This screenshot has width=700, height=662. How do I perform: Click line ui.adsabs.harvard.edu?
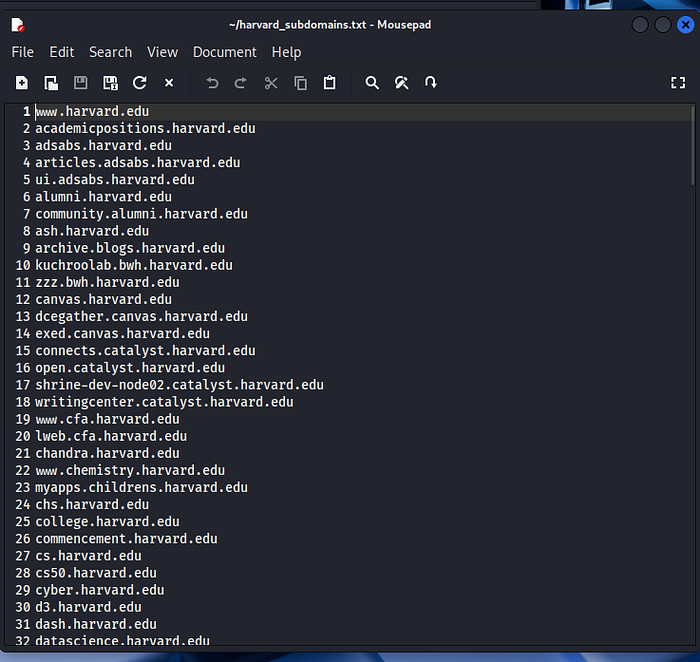tap(115, 180)
